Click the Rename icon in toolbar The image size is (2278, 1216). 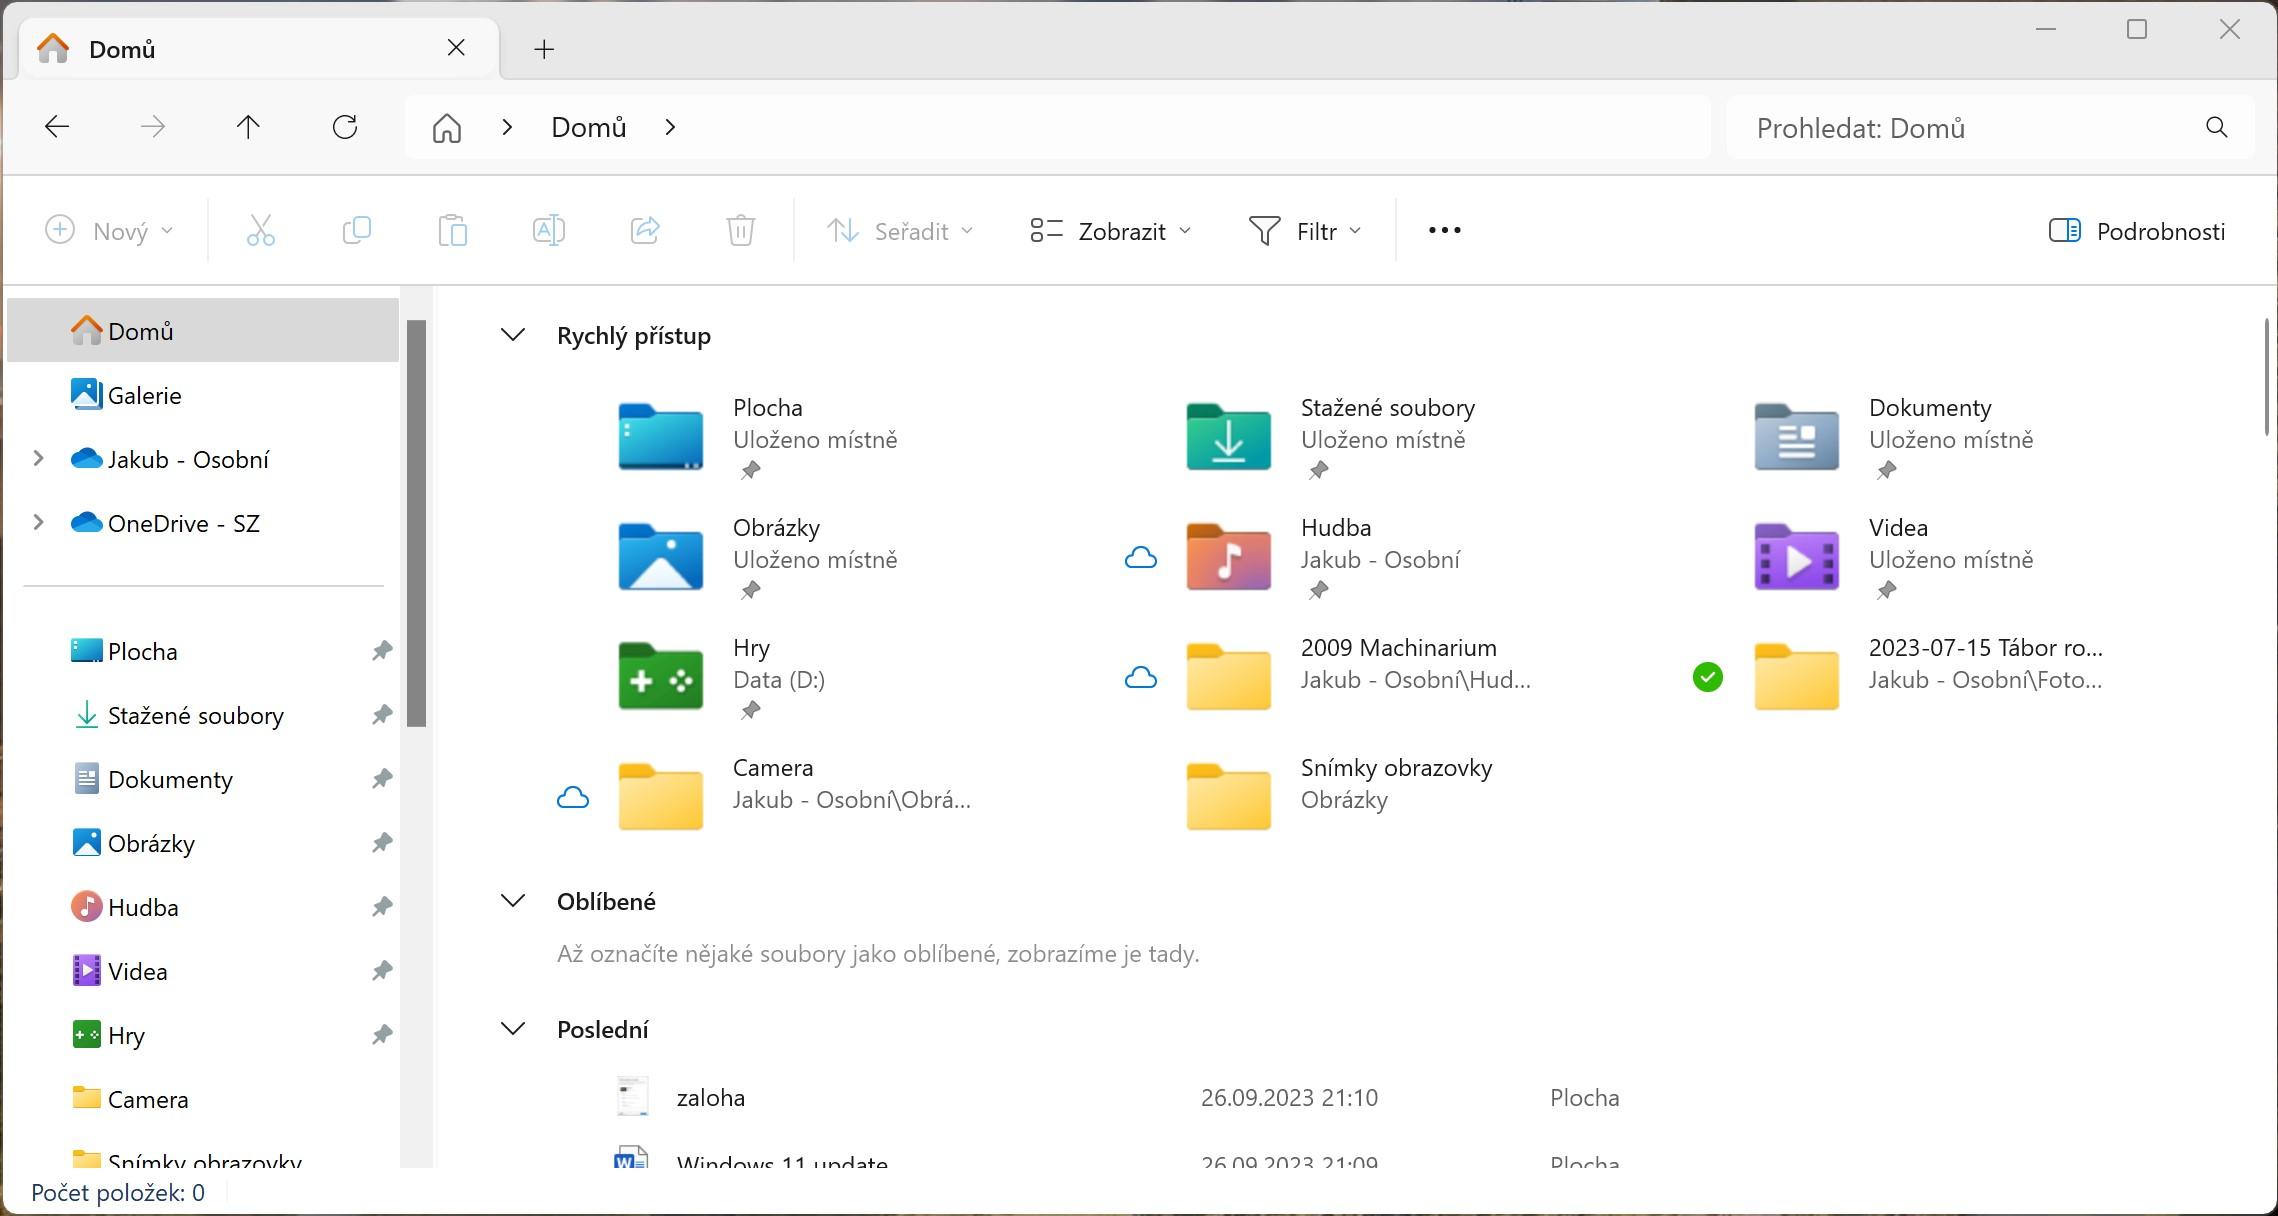[549, 231]
